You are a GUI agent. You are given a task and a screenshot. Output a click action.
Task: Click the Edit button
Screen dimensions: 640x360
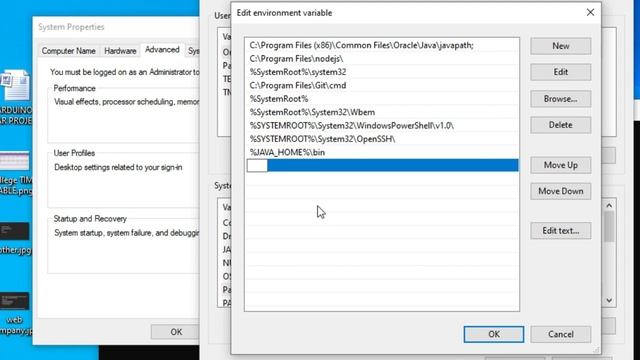point(560,72)
